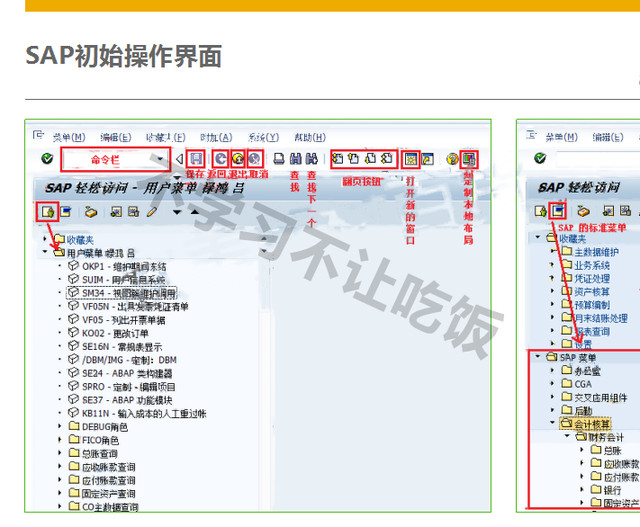
Task: Click move favorites up black triangle
Action: [195, 211]
